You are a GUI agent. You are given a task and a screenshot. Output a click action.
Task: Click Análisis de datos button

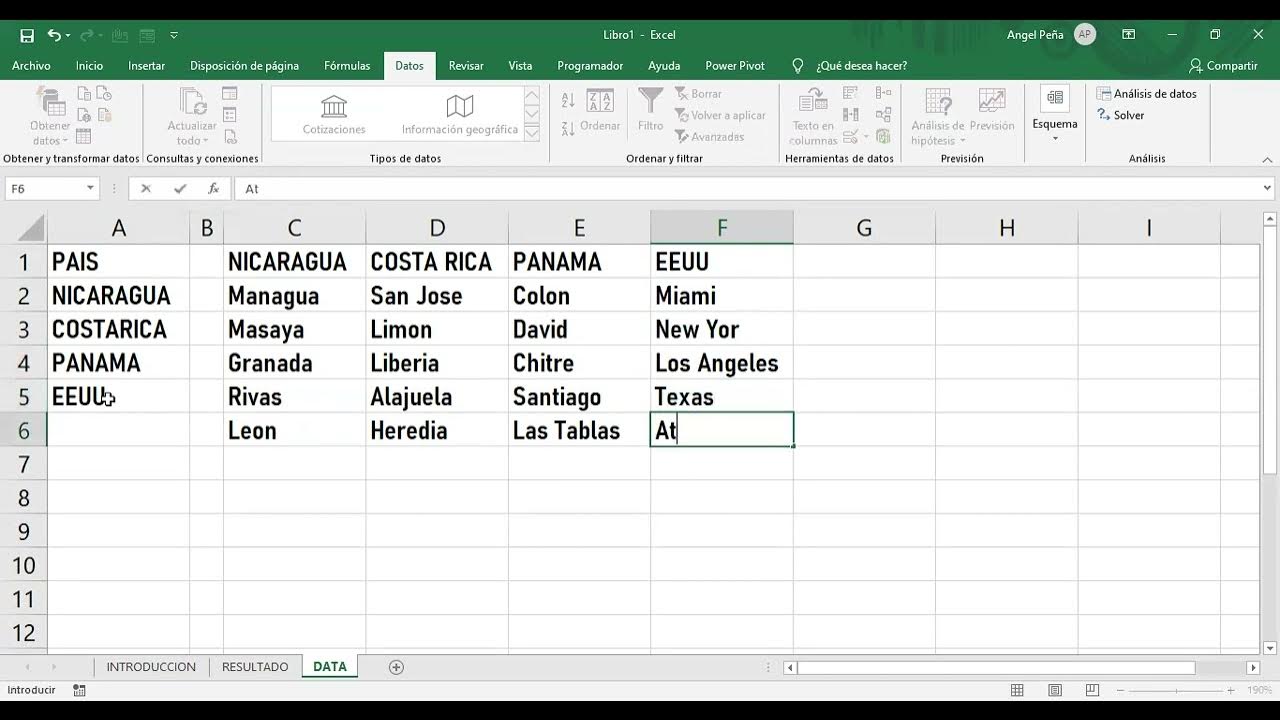(x=1147, y=94)
